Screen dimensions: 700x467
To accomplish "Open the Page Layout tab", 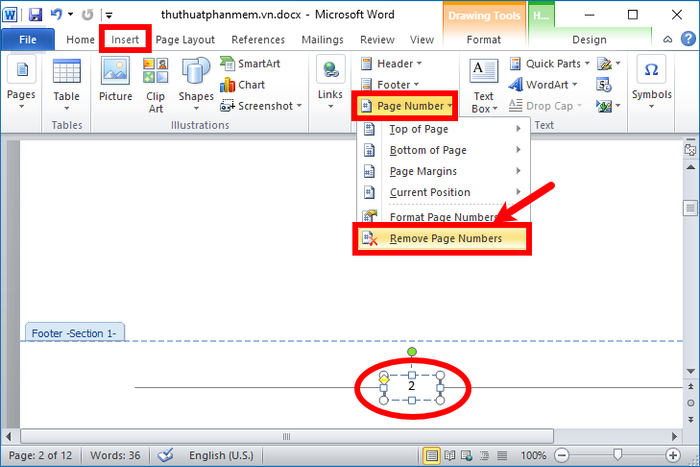I will (x=185, y=40).
